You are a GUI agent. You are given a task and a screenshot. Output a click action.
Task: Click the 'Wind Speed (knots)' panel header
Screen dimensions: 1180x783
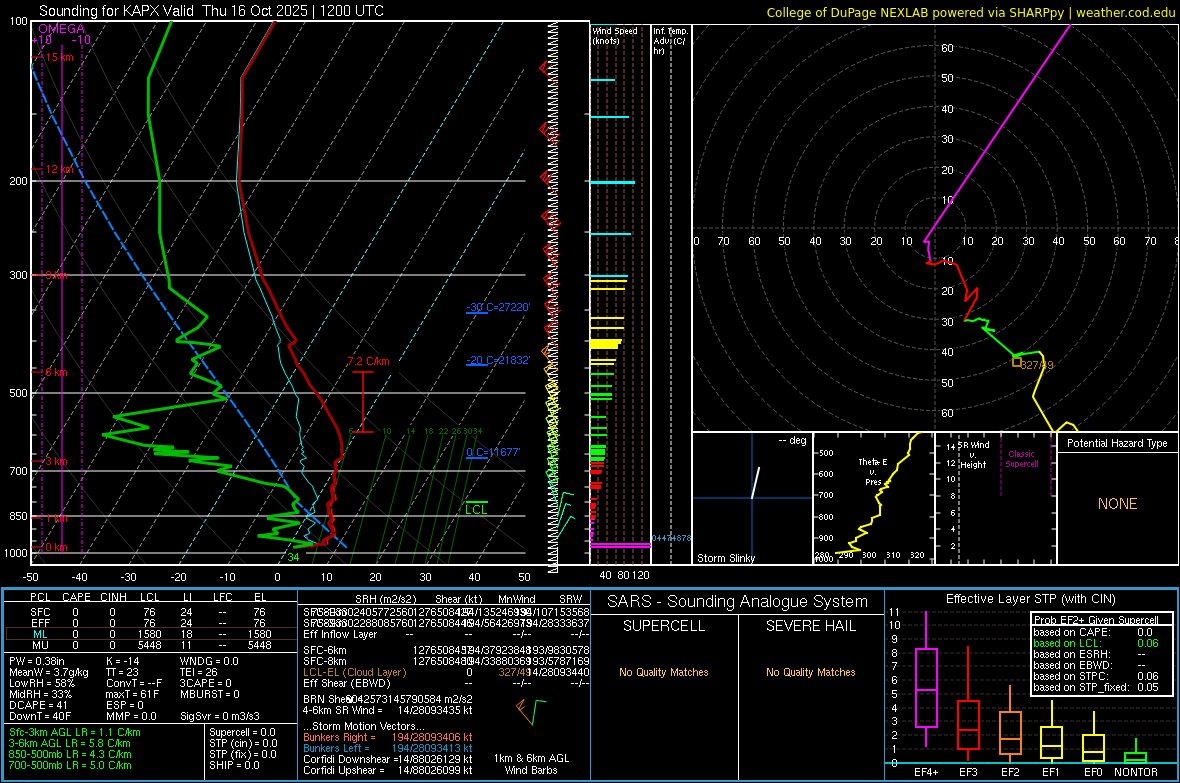615,35
